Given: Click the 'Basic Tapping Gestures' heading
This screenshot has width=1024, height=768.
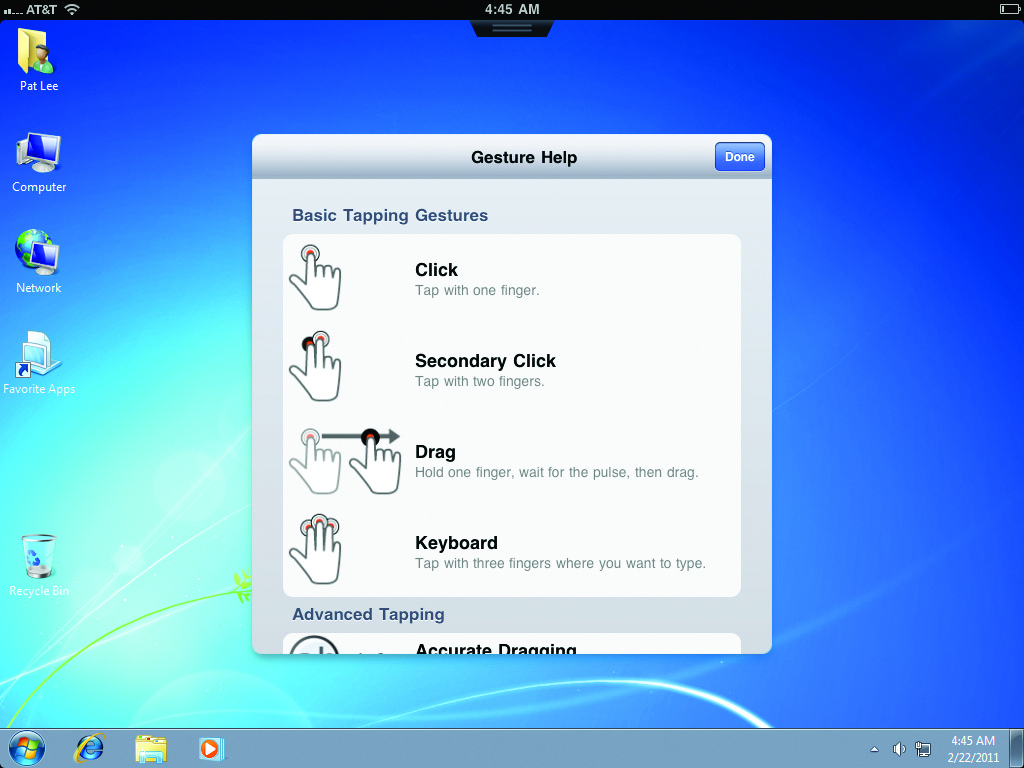Looking at the screenshot, I should (x=390, y=216).
